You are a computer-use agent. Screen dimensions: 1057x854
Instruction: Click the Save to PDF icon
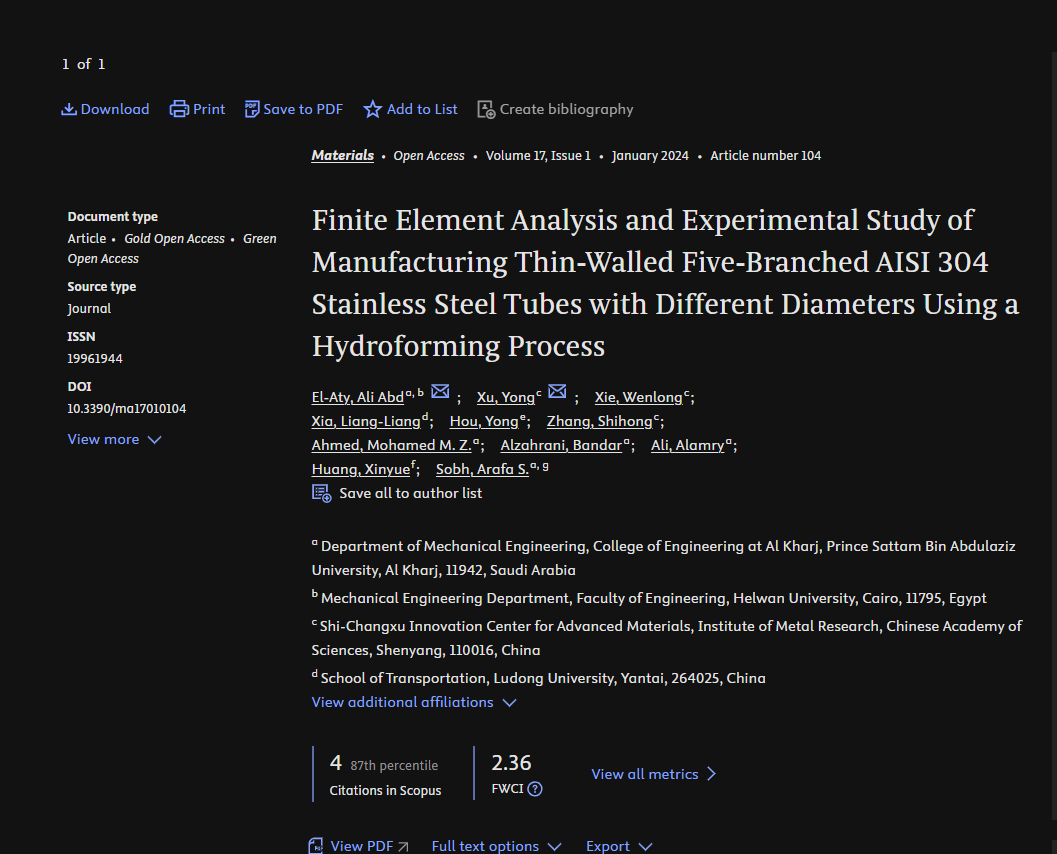(x=251, y=109)
